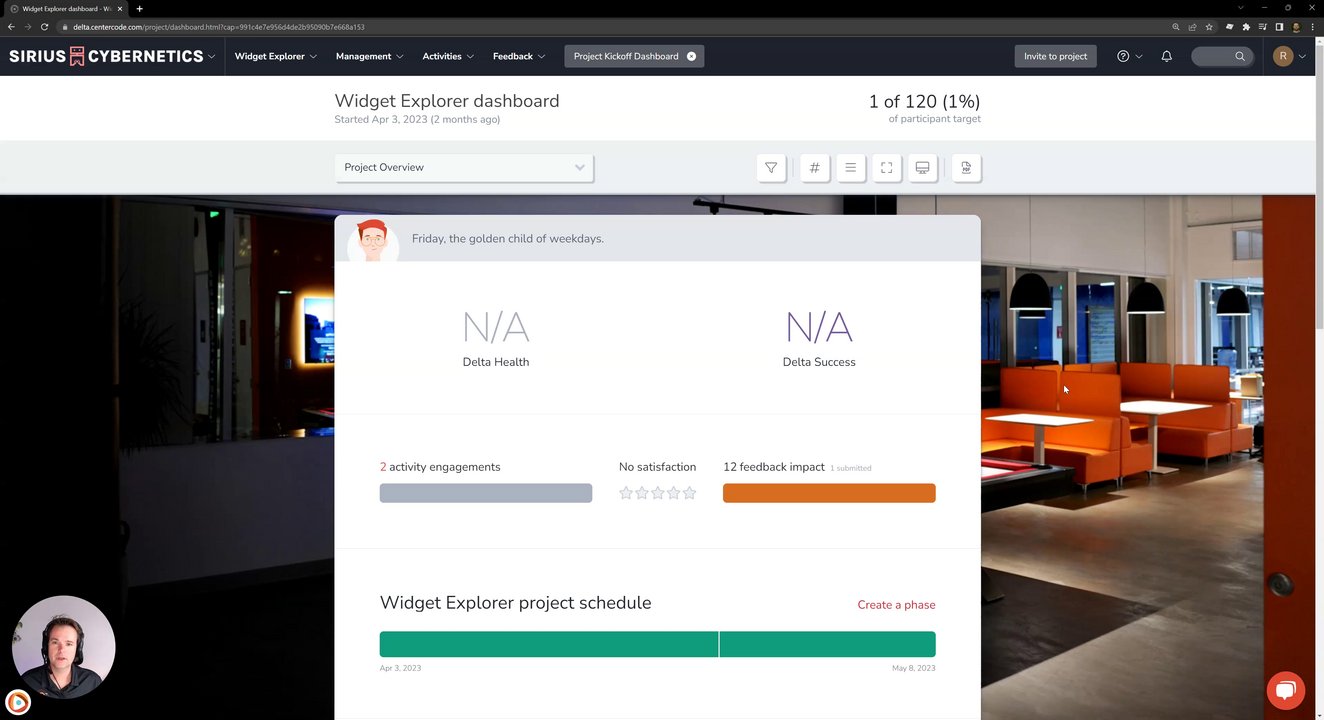
Task: Switch to list layout icon
Action: pos(850,168)
